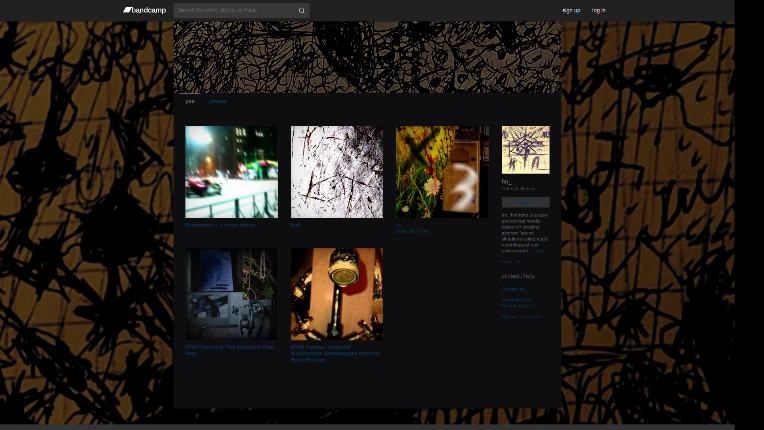This screenshot has width=764, height=430.
Task: Open the white scratched texture album cover
Action: click(x=337, y=172)
